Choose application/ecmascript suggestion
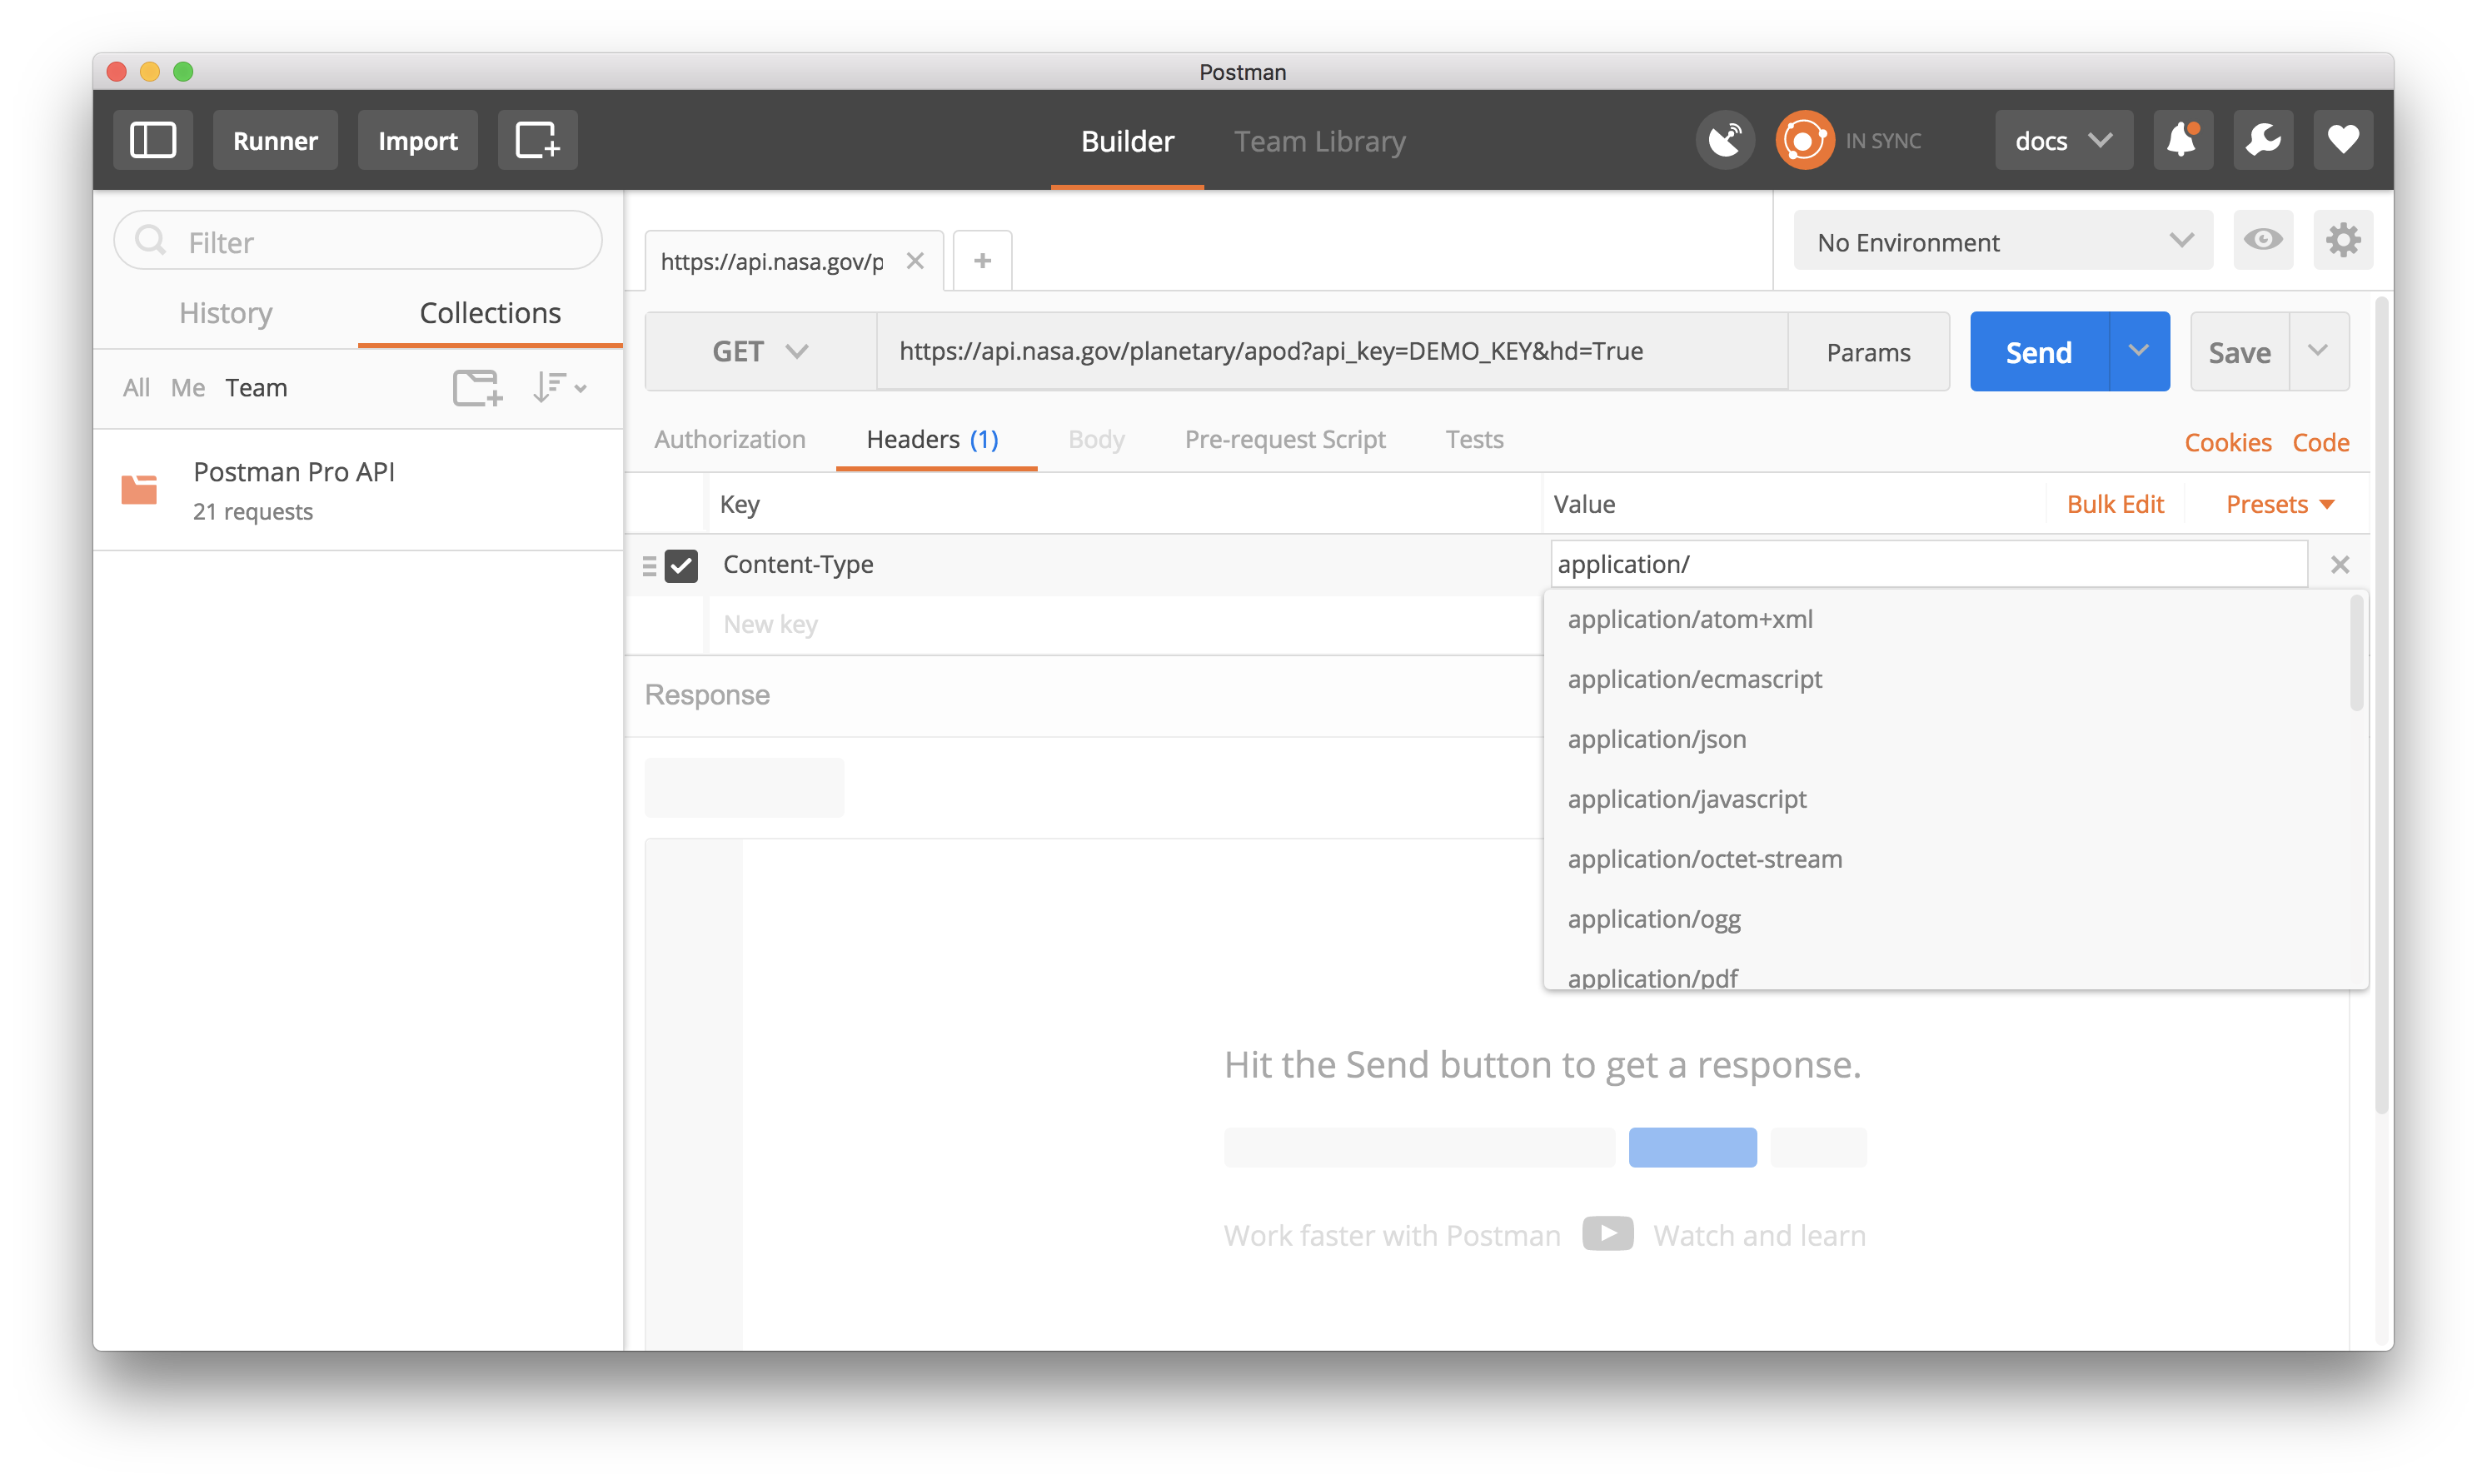 pyautogui.click(x=1954, y=679)
